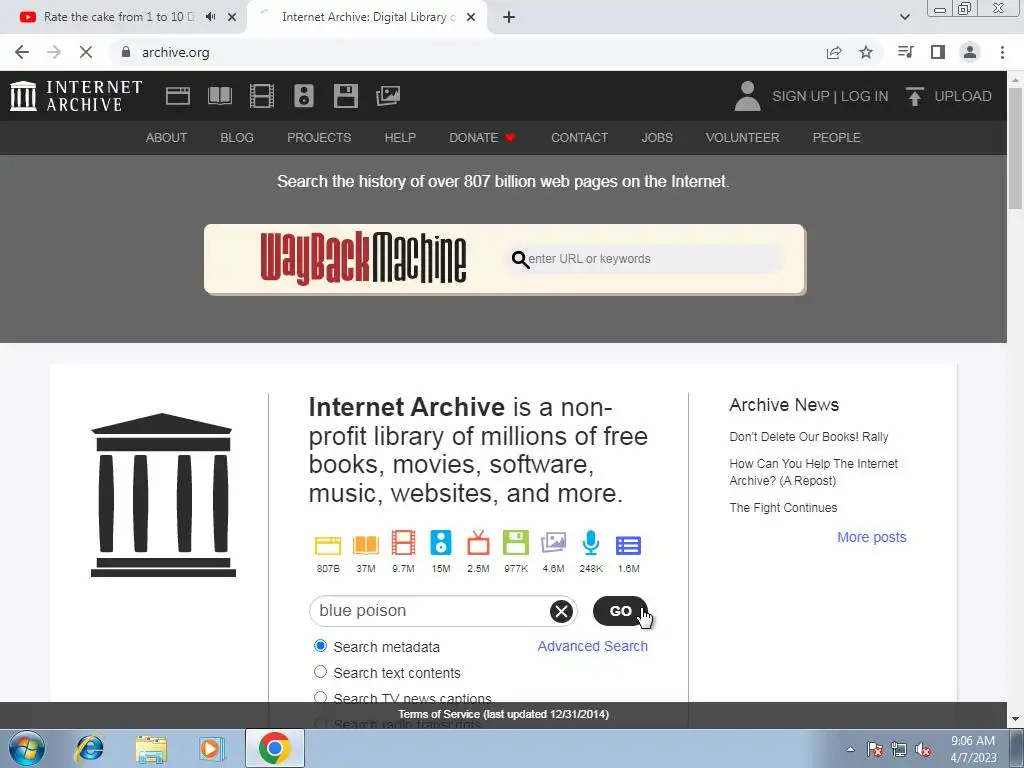Open Don't Delete Our Books! Rally post
The height and width of the screenshot is (768, 1024).
point(808,436)
